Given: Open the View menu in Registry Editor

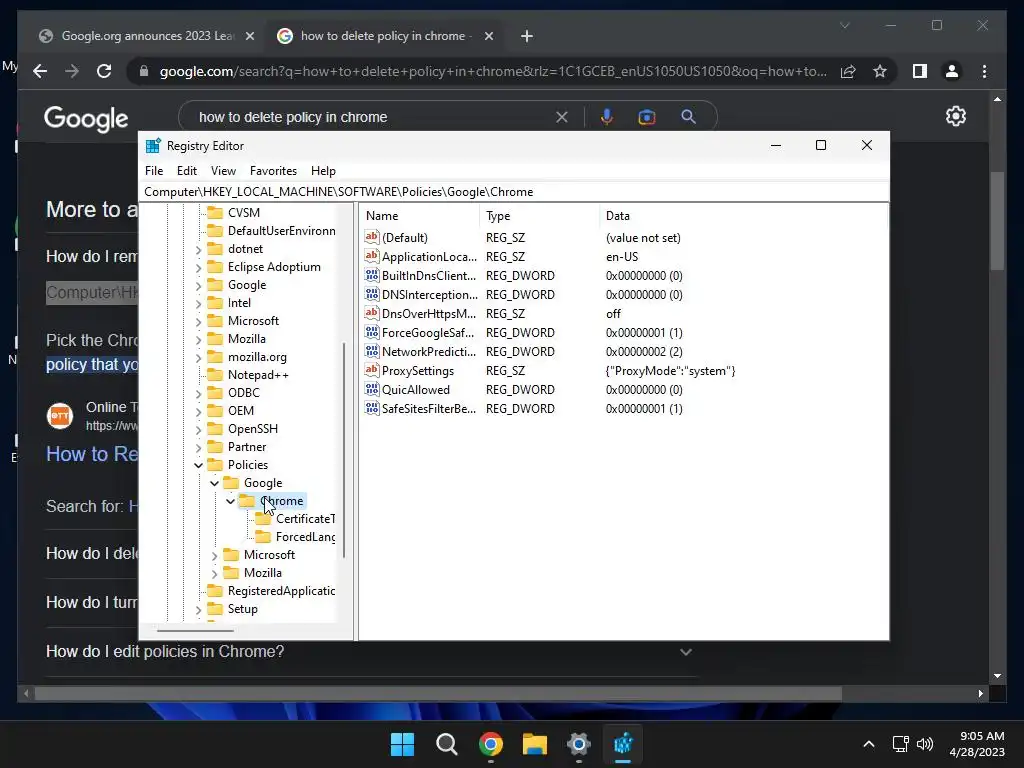Looking at the screenshot, I should click(223, 170).
